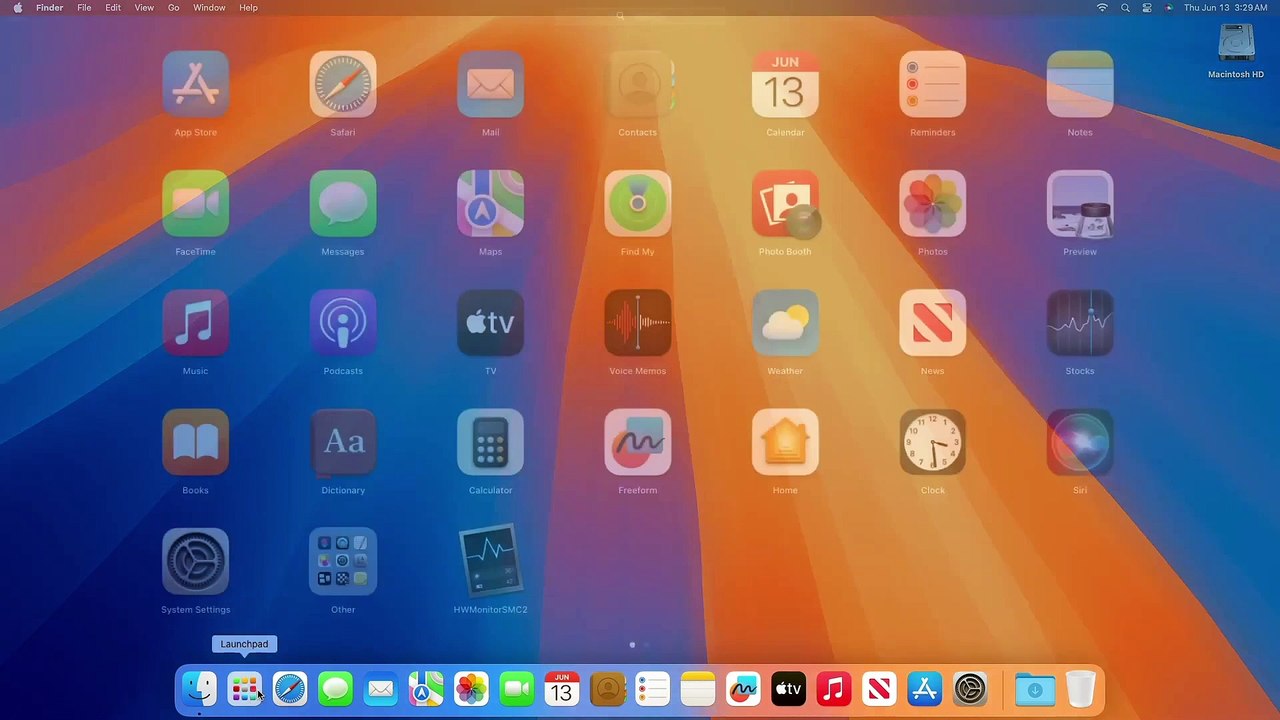Click the date and time in menu bar
Image resolution: width=1280 pixels, height=720 pixels.
coord(1225,8)
